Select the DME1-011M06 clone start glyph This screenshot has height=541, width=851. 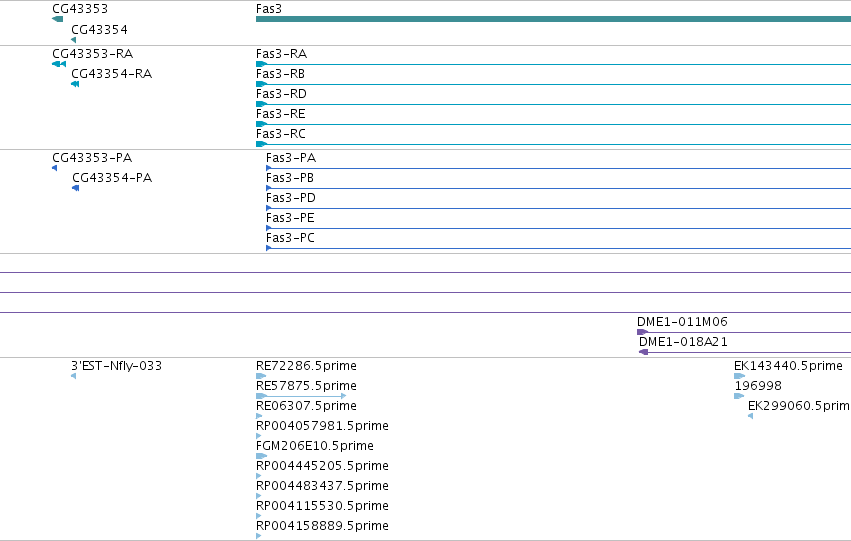(643, 332)
